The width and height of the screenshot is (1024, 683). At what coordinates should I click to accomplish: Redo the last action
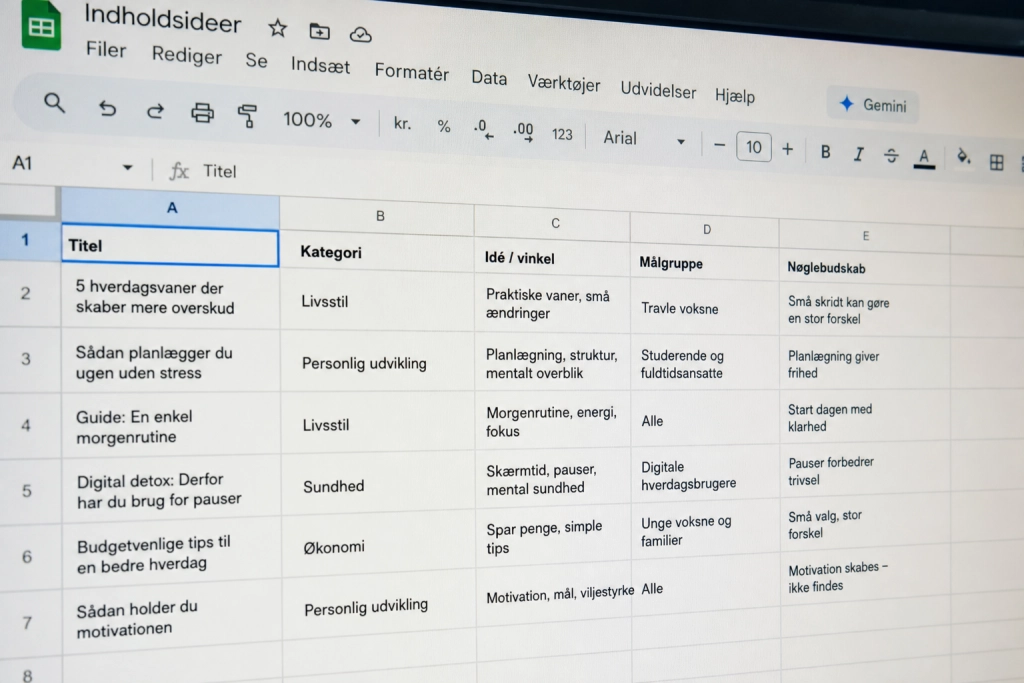[155, 110]
